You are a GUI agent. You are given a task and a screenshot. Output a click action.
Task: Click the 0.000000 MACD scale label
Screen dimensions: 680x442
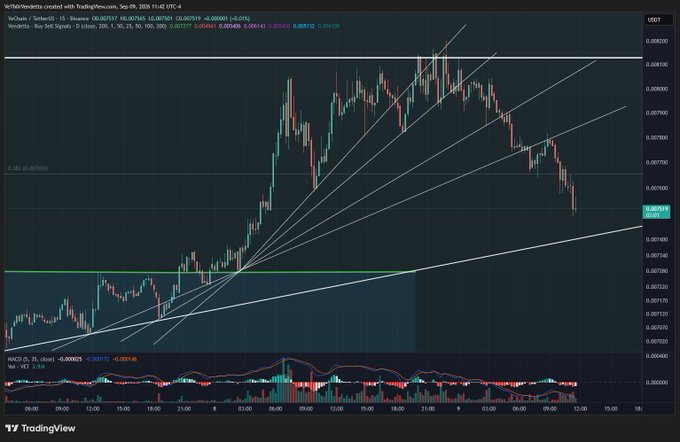(x=657, y=383)
